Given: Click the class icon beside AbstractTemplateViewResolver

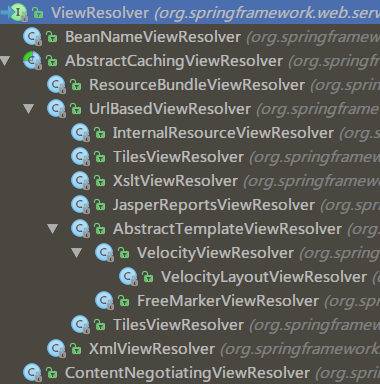Looking at the screenshot, I should coord(80,229).
